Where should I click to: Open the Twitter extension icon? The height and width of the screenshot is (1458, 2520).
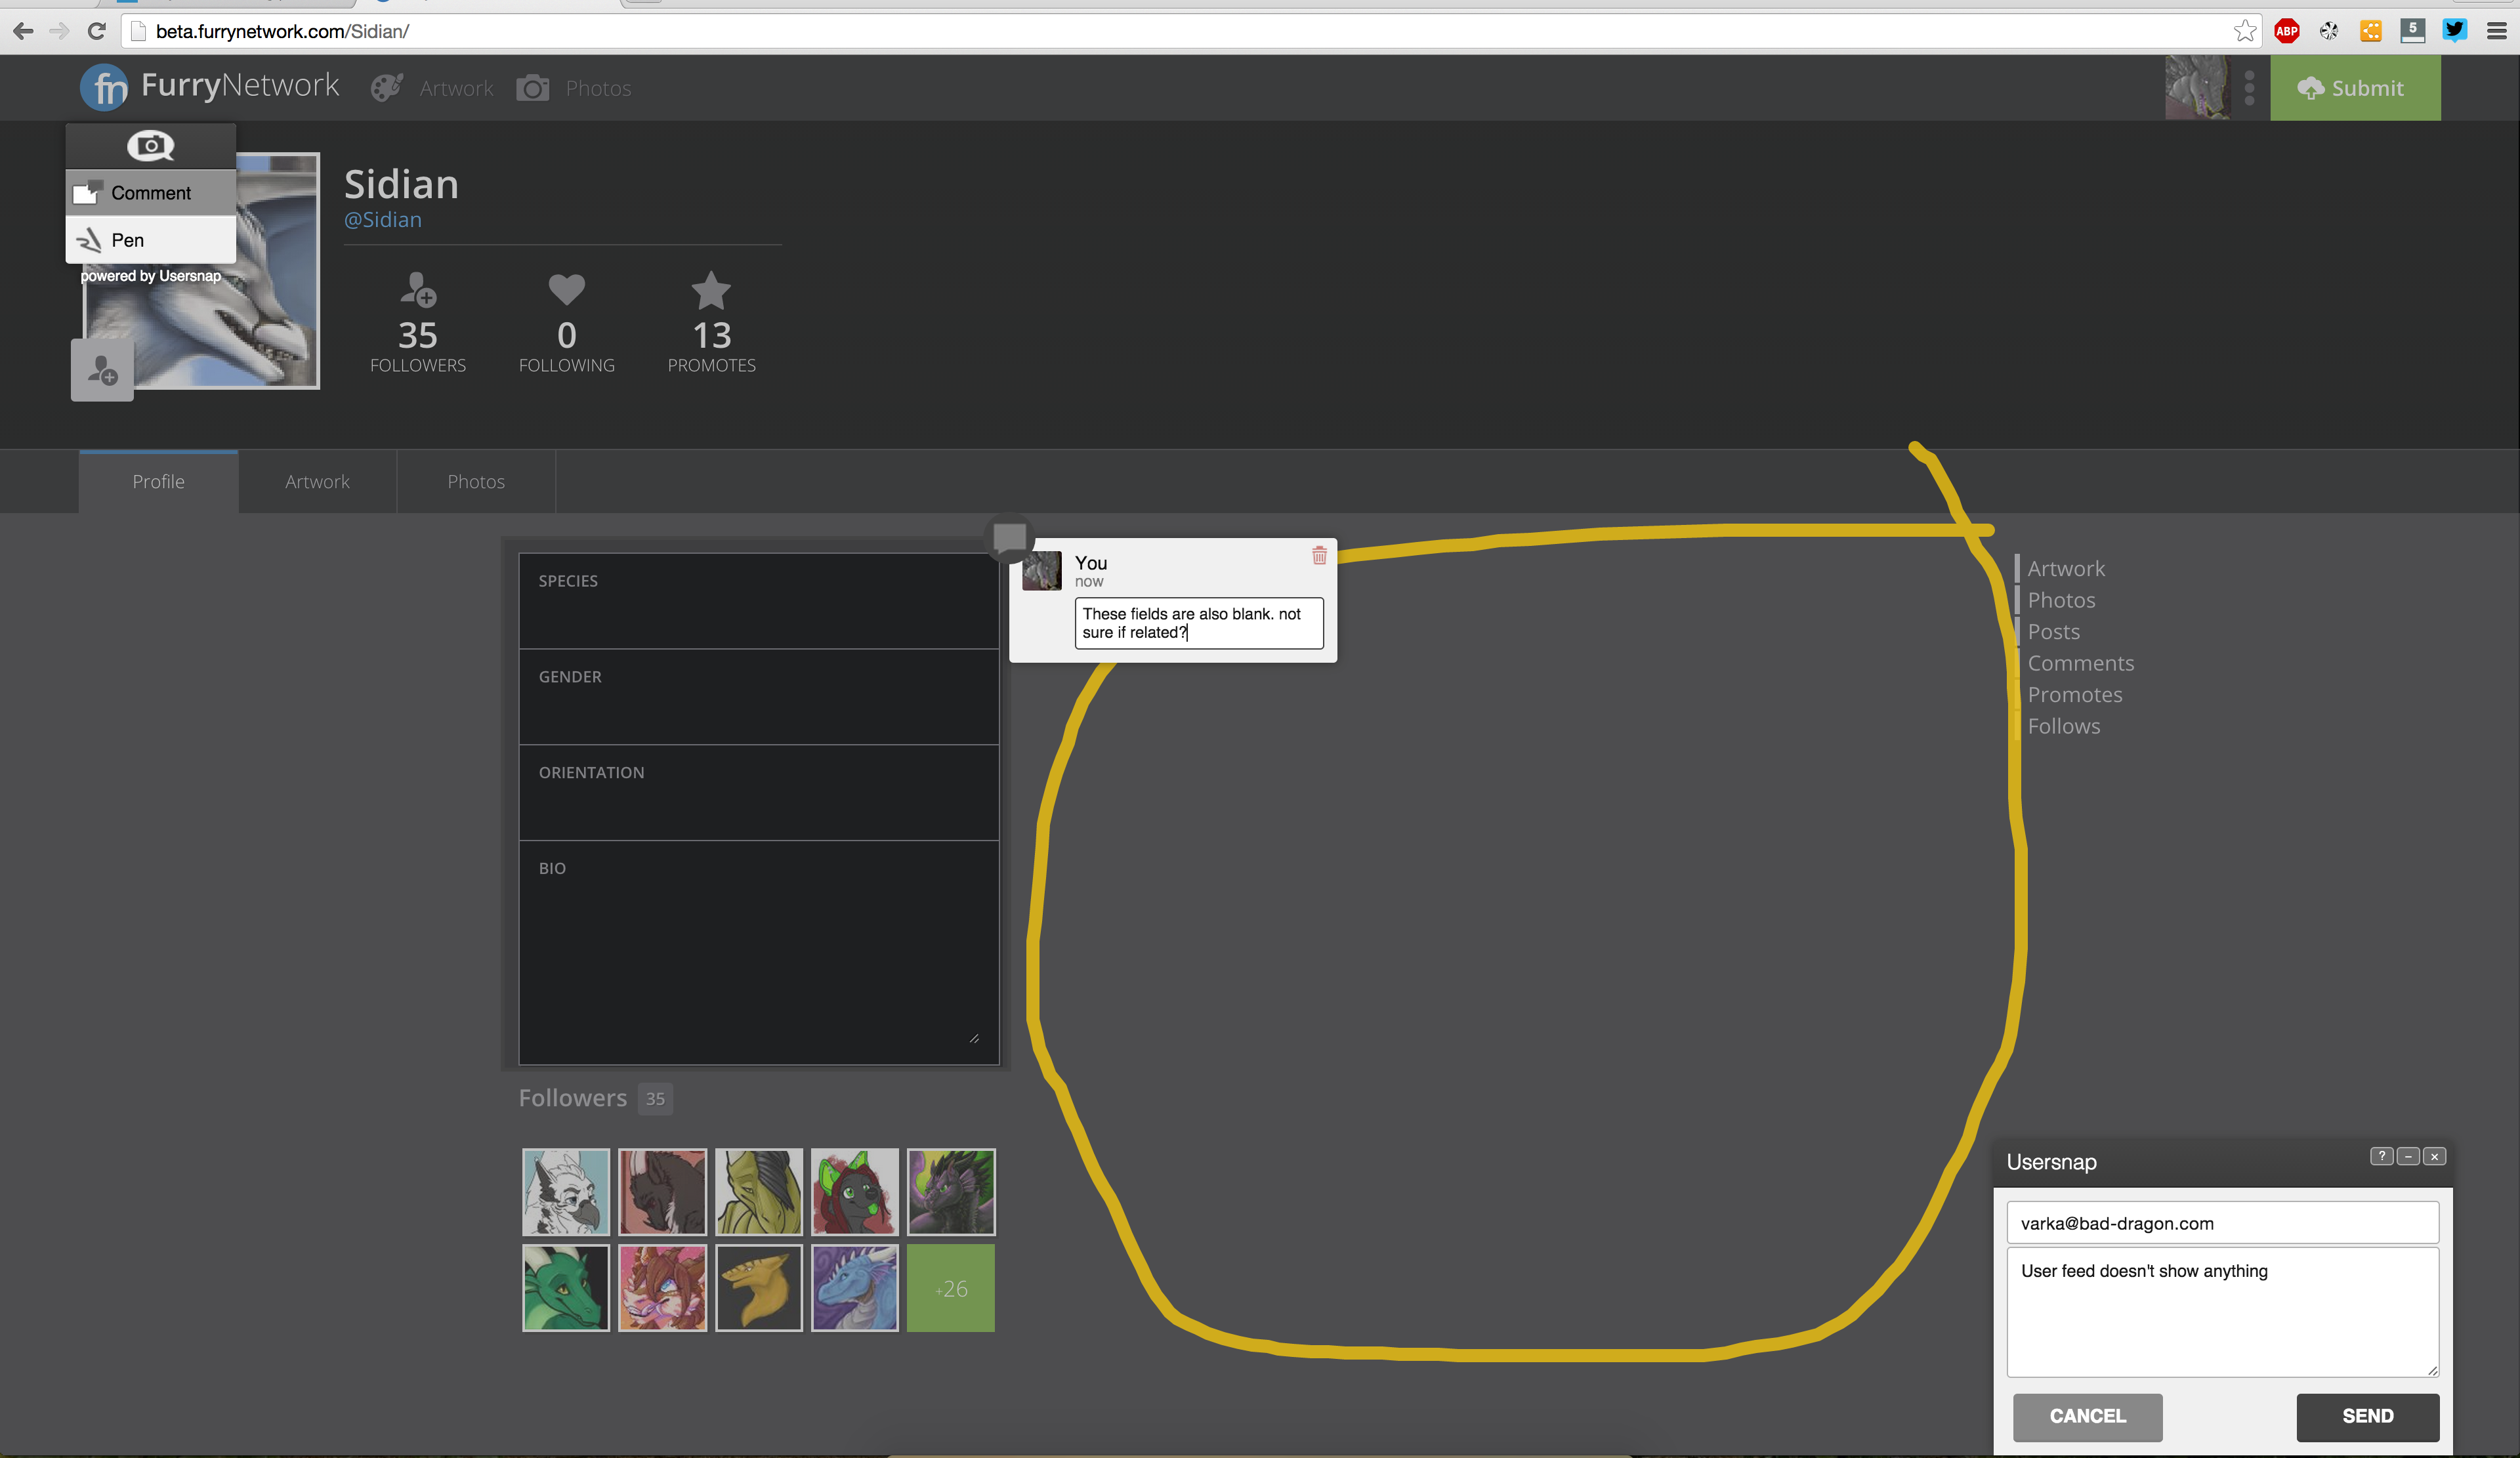click(x=2454, y=31)
